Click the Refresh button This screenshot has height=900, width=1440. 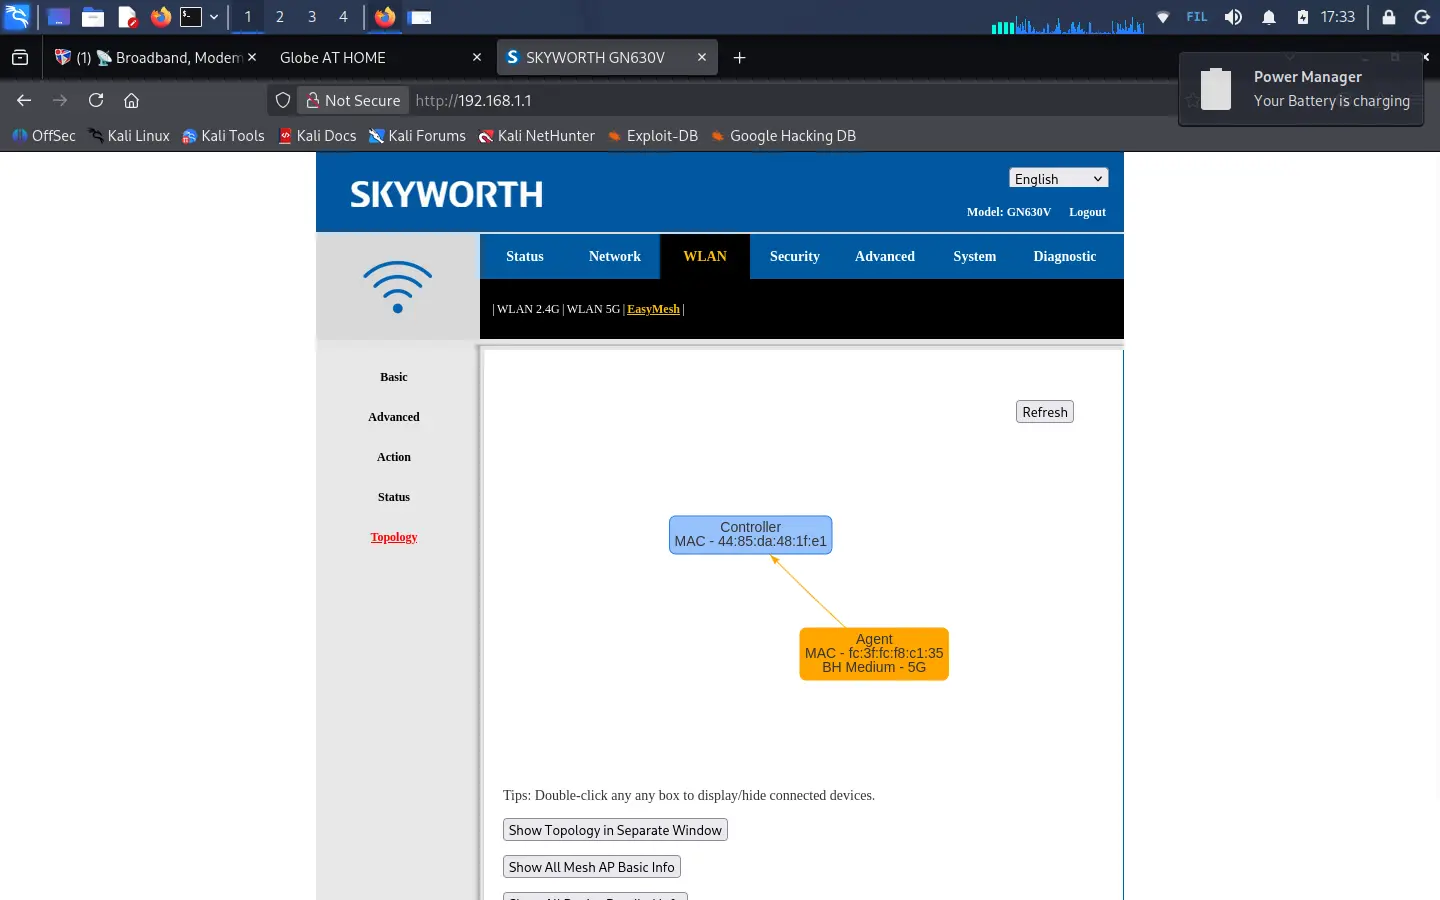1045,412
